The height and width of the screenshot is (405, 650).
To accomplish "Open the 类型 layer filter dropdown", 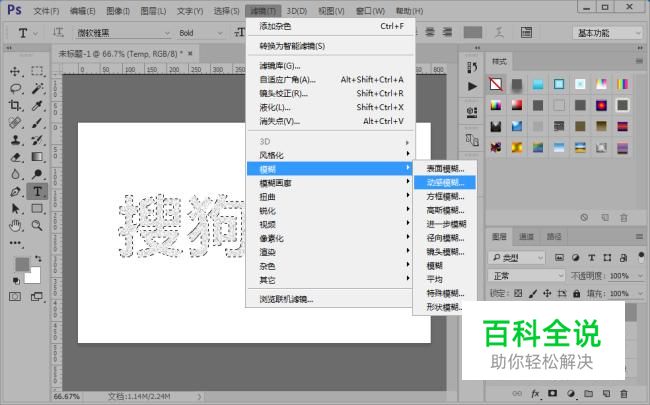I will point(517,258).
